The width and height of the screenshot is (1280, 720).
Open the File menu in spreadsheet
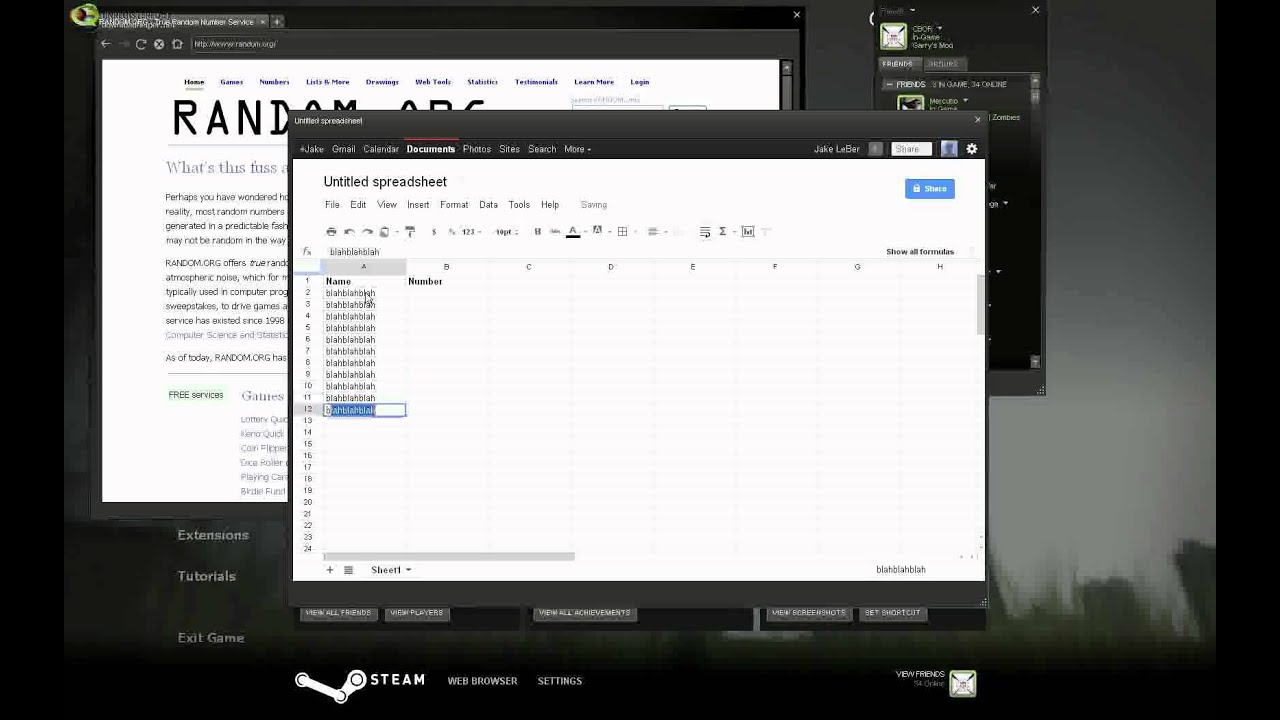[x=332, y=205]
